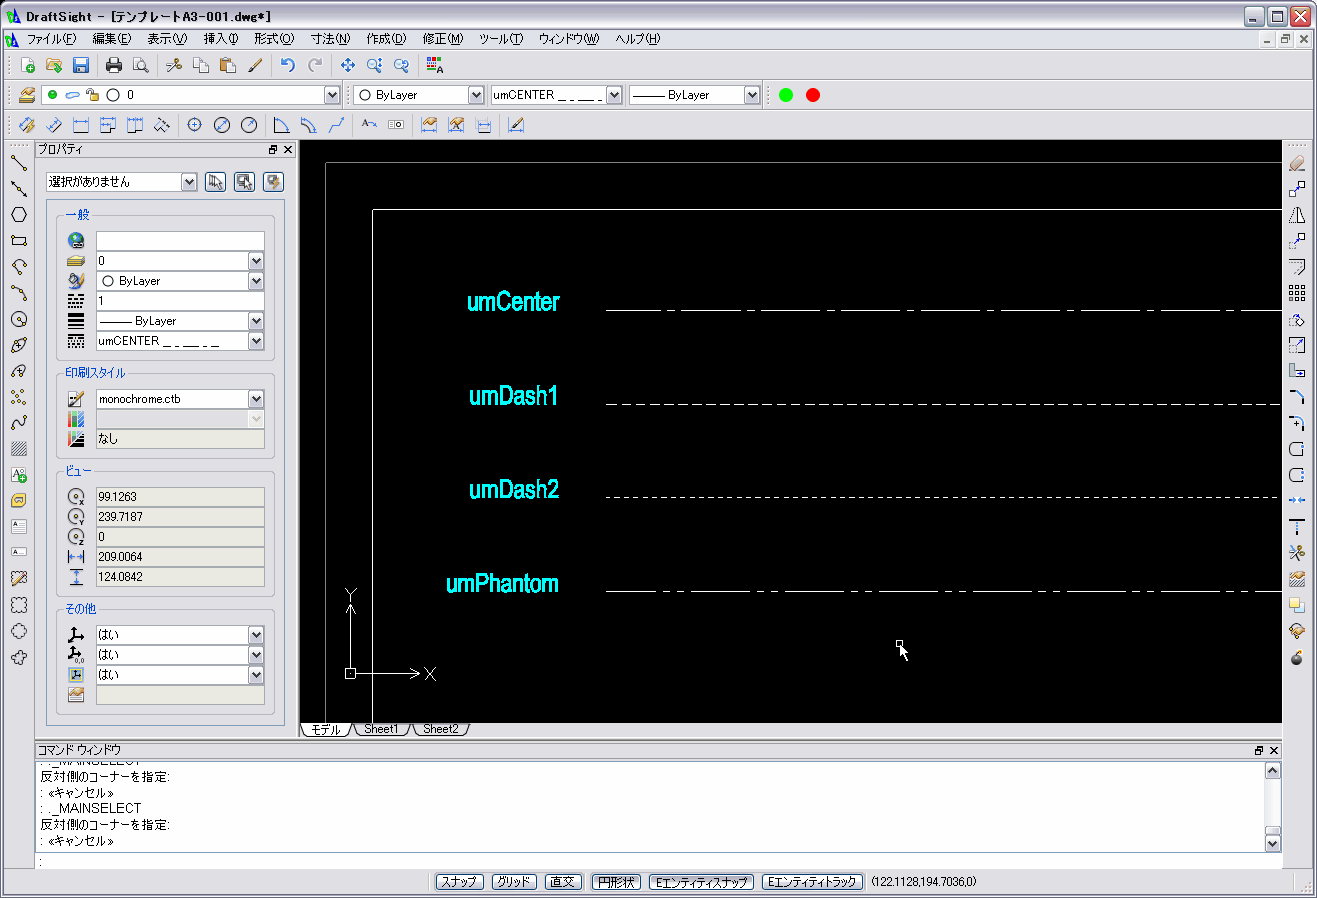This screenshot has height=898, width=1317.
Task: Open line color ByLayer dropdown in Properties
Action: point(256,281)
